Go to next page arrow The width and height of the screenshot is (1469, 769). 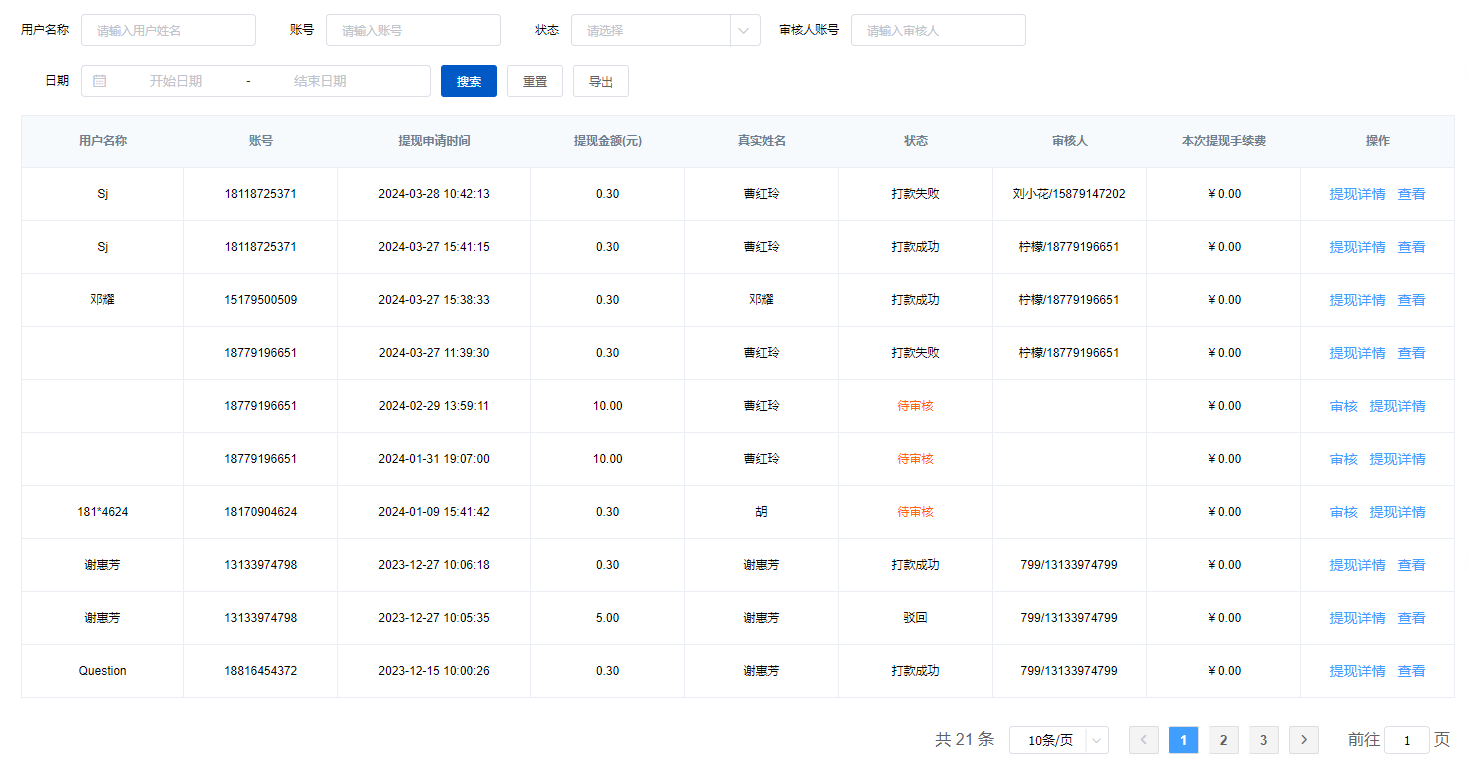point(1303,740)
